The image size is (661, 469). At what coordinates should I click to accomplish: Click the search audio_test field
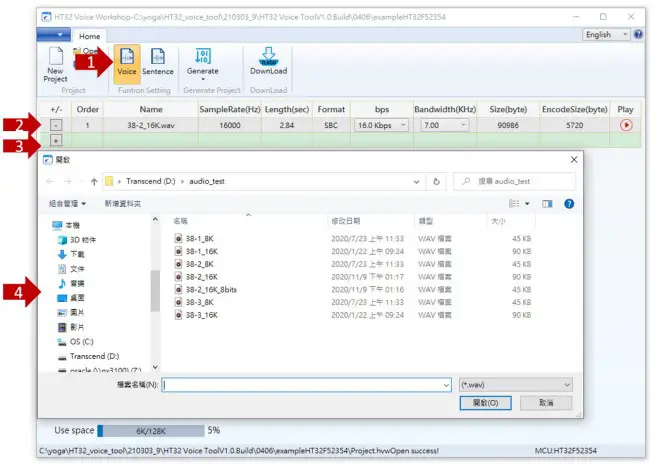pyautogui.click(x=514, y=182)
